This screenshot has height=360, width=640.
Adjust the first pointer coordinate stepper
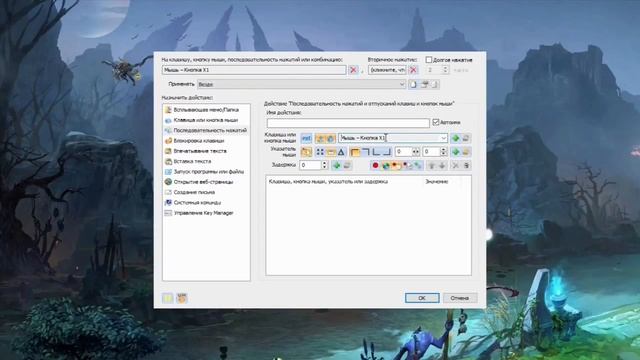416,152
